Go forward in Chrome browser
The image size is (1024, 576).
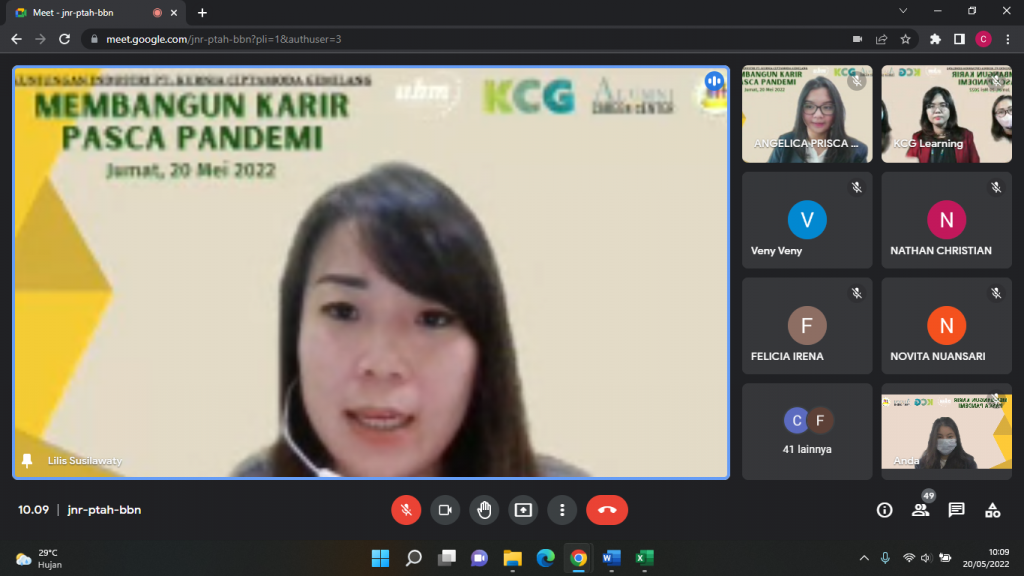pos(40,39)
